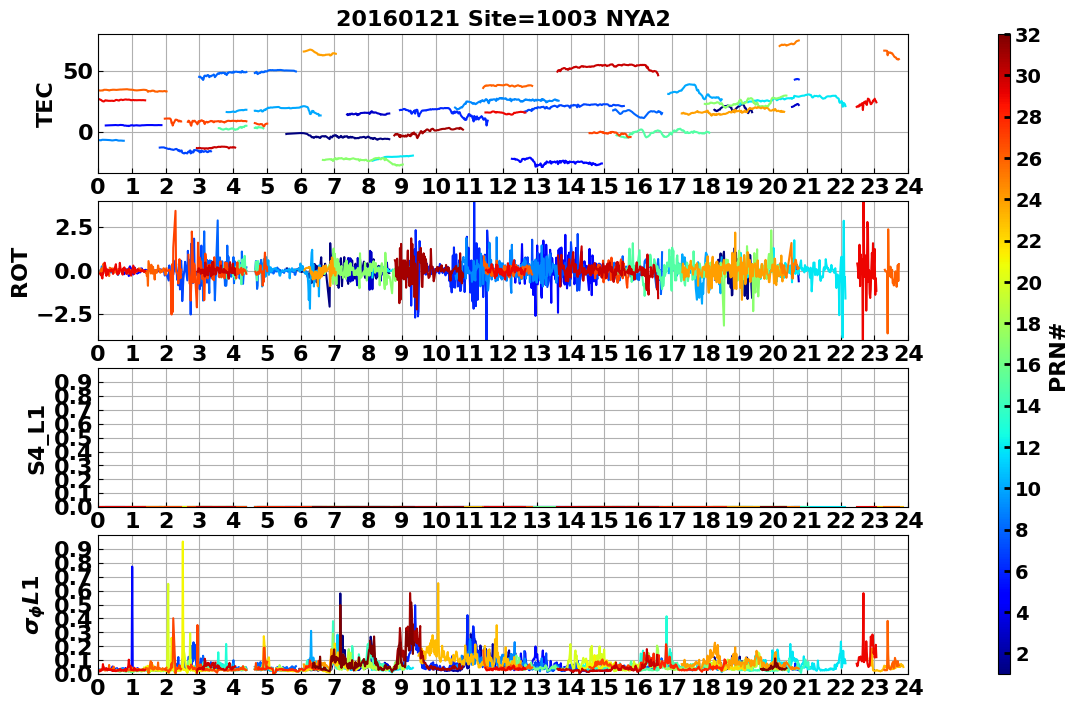Click the plot title '20160121 Site=1003 NYA2'
This screenshot has height=709, width=1077.
click(503, 19)
